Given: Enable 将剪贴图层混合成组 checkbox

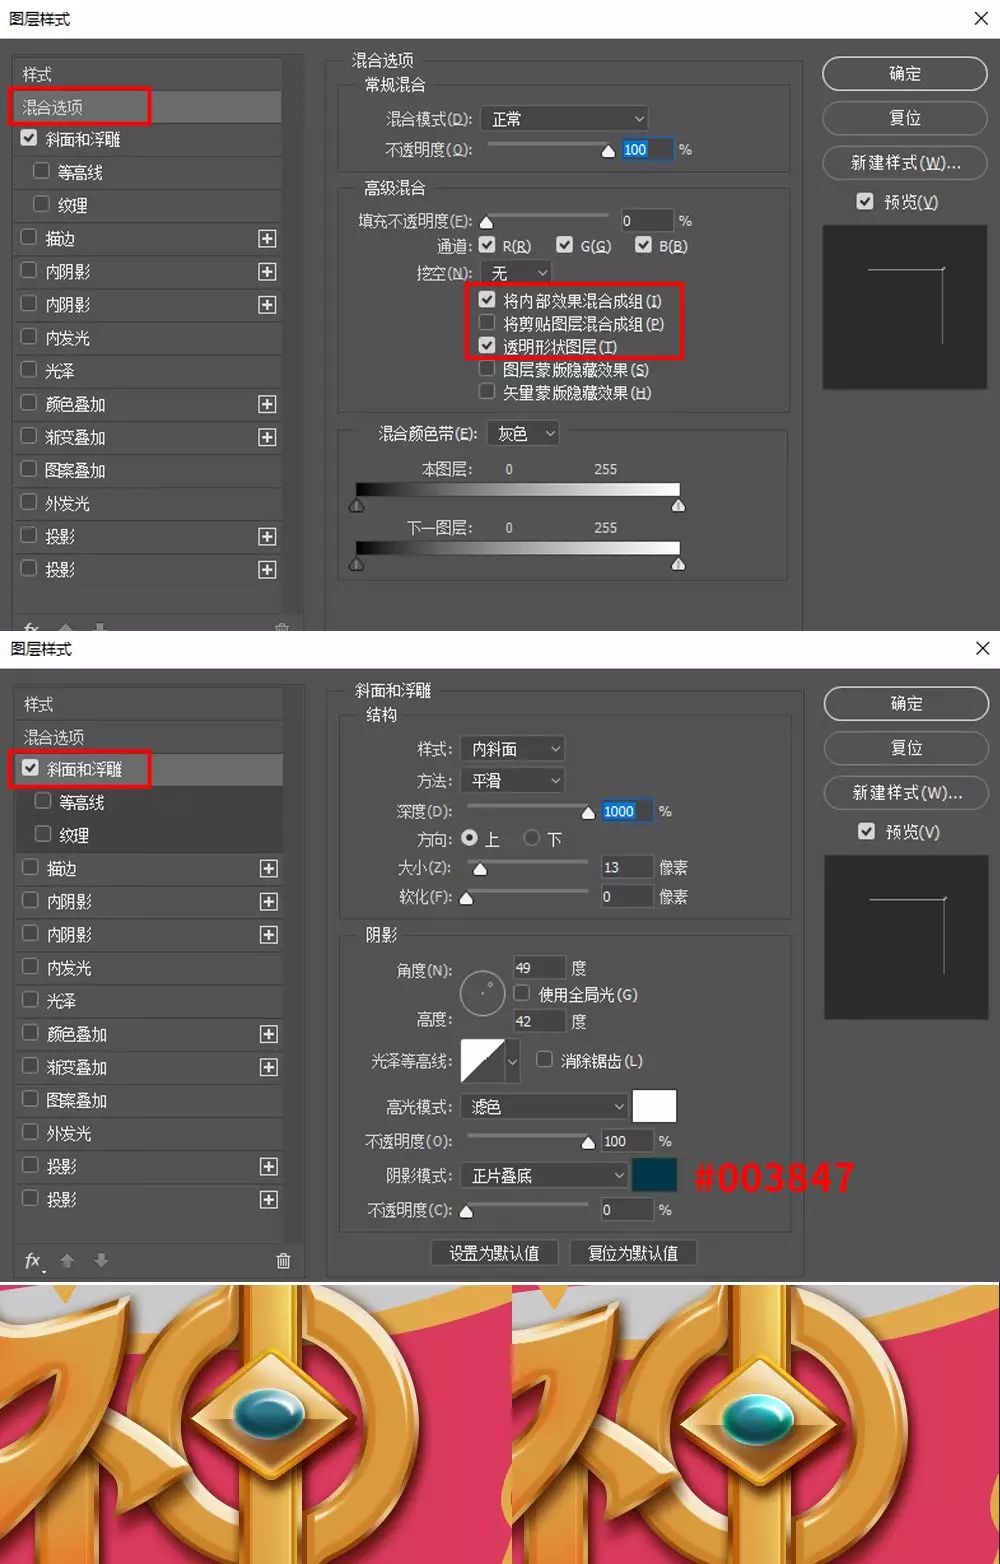Looking at the screenshot, I should tap(486, 323).
